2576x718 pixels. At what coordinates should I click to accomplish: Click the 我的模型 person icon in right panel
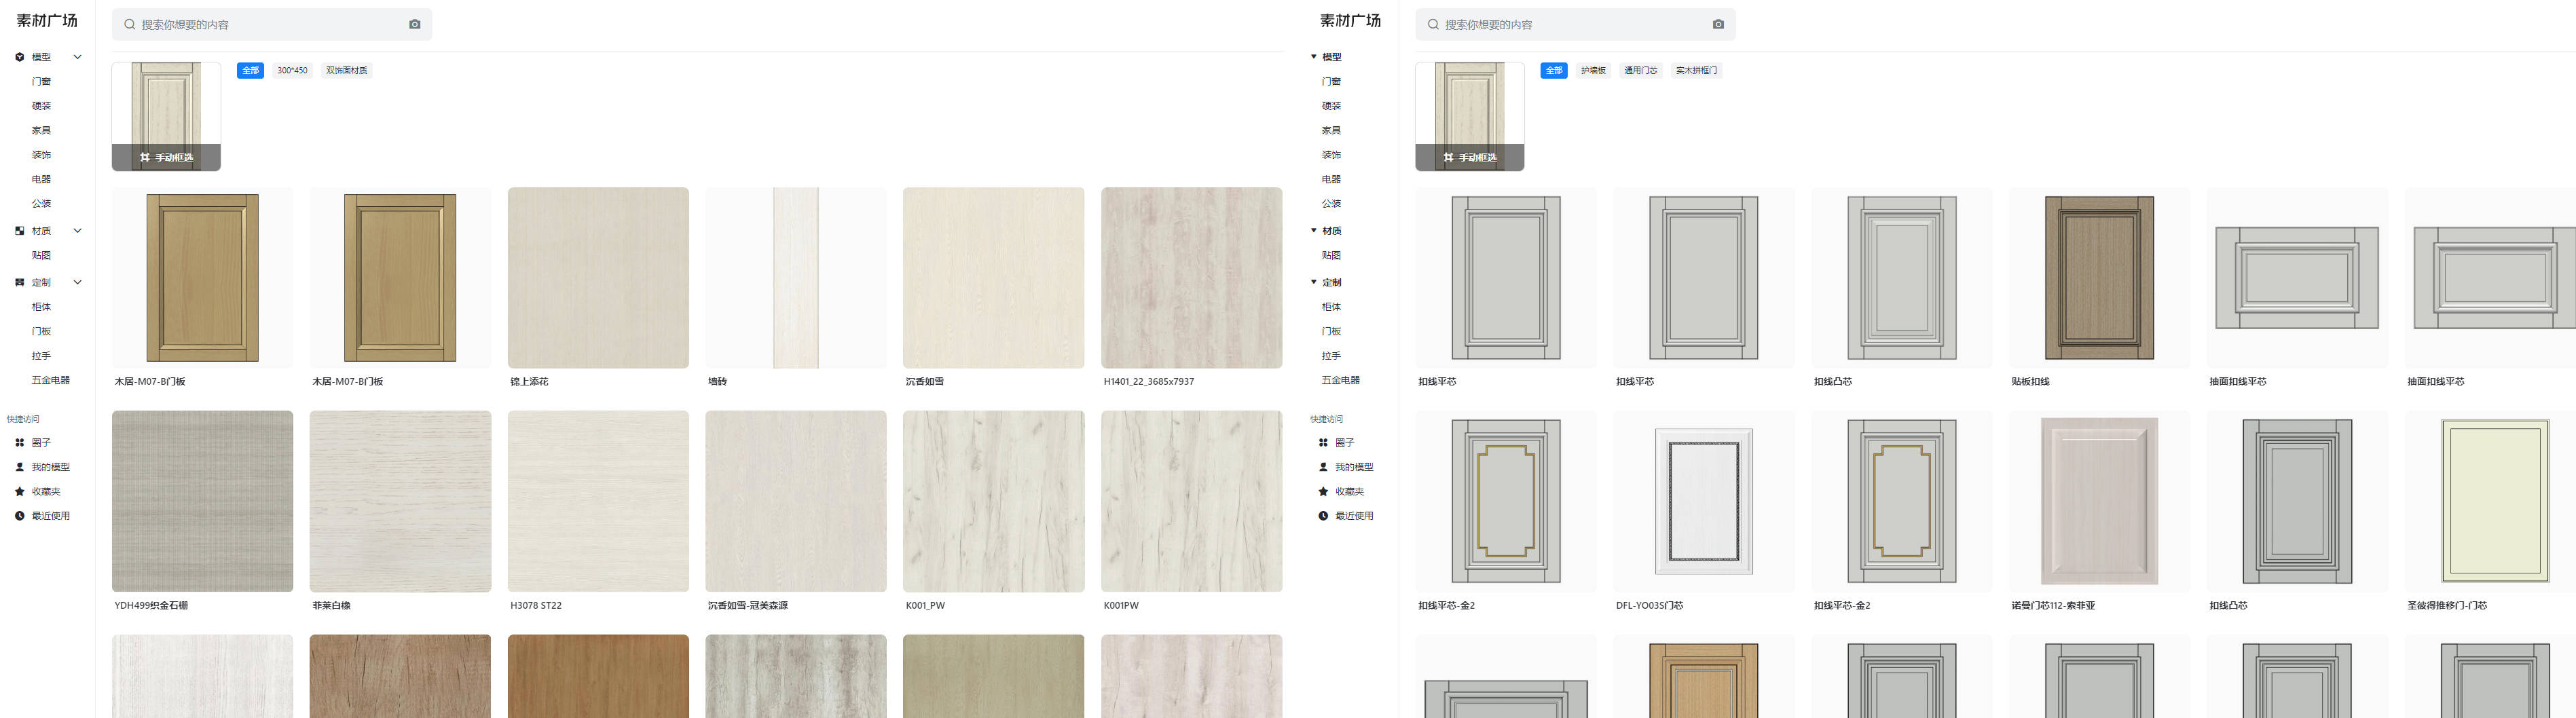(x=1323, y=467)
